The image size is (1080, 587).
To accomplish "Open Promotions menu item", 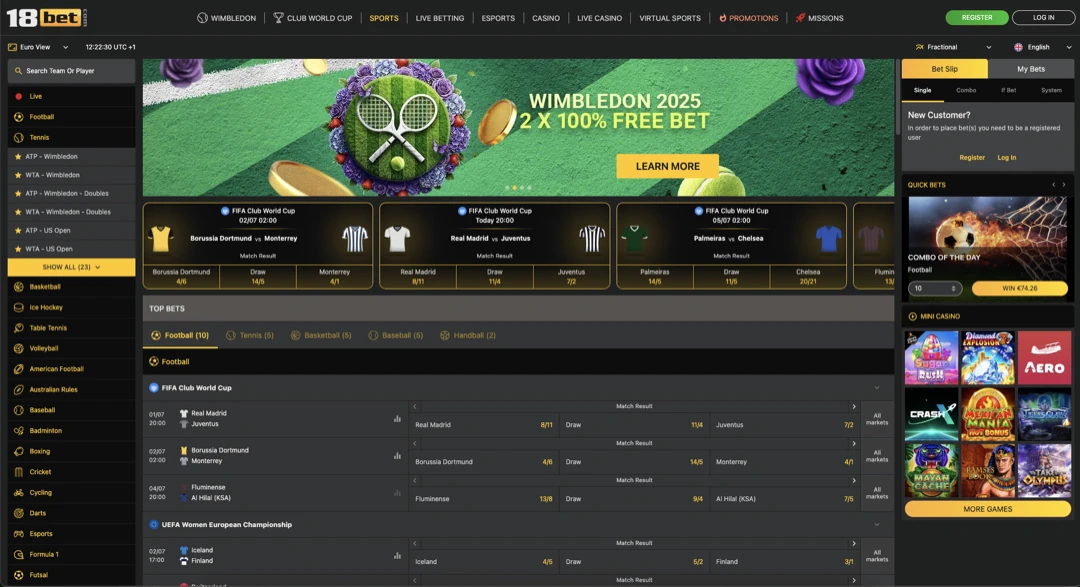I will pos(749,18).
